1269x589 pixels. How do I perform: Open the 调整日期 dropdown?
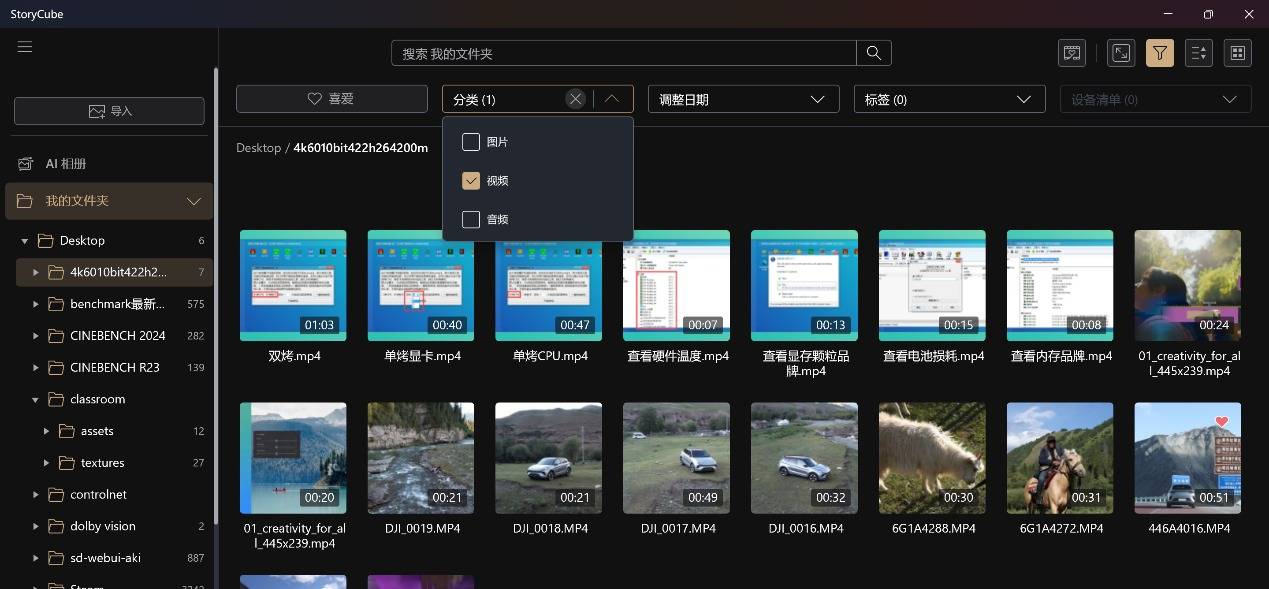coord(743,99)
